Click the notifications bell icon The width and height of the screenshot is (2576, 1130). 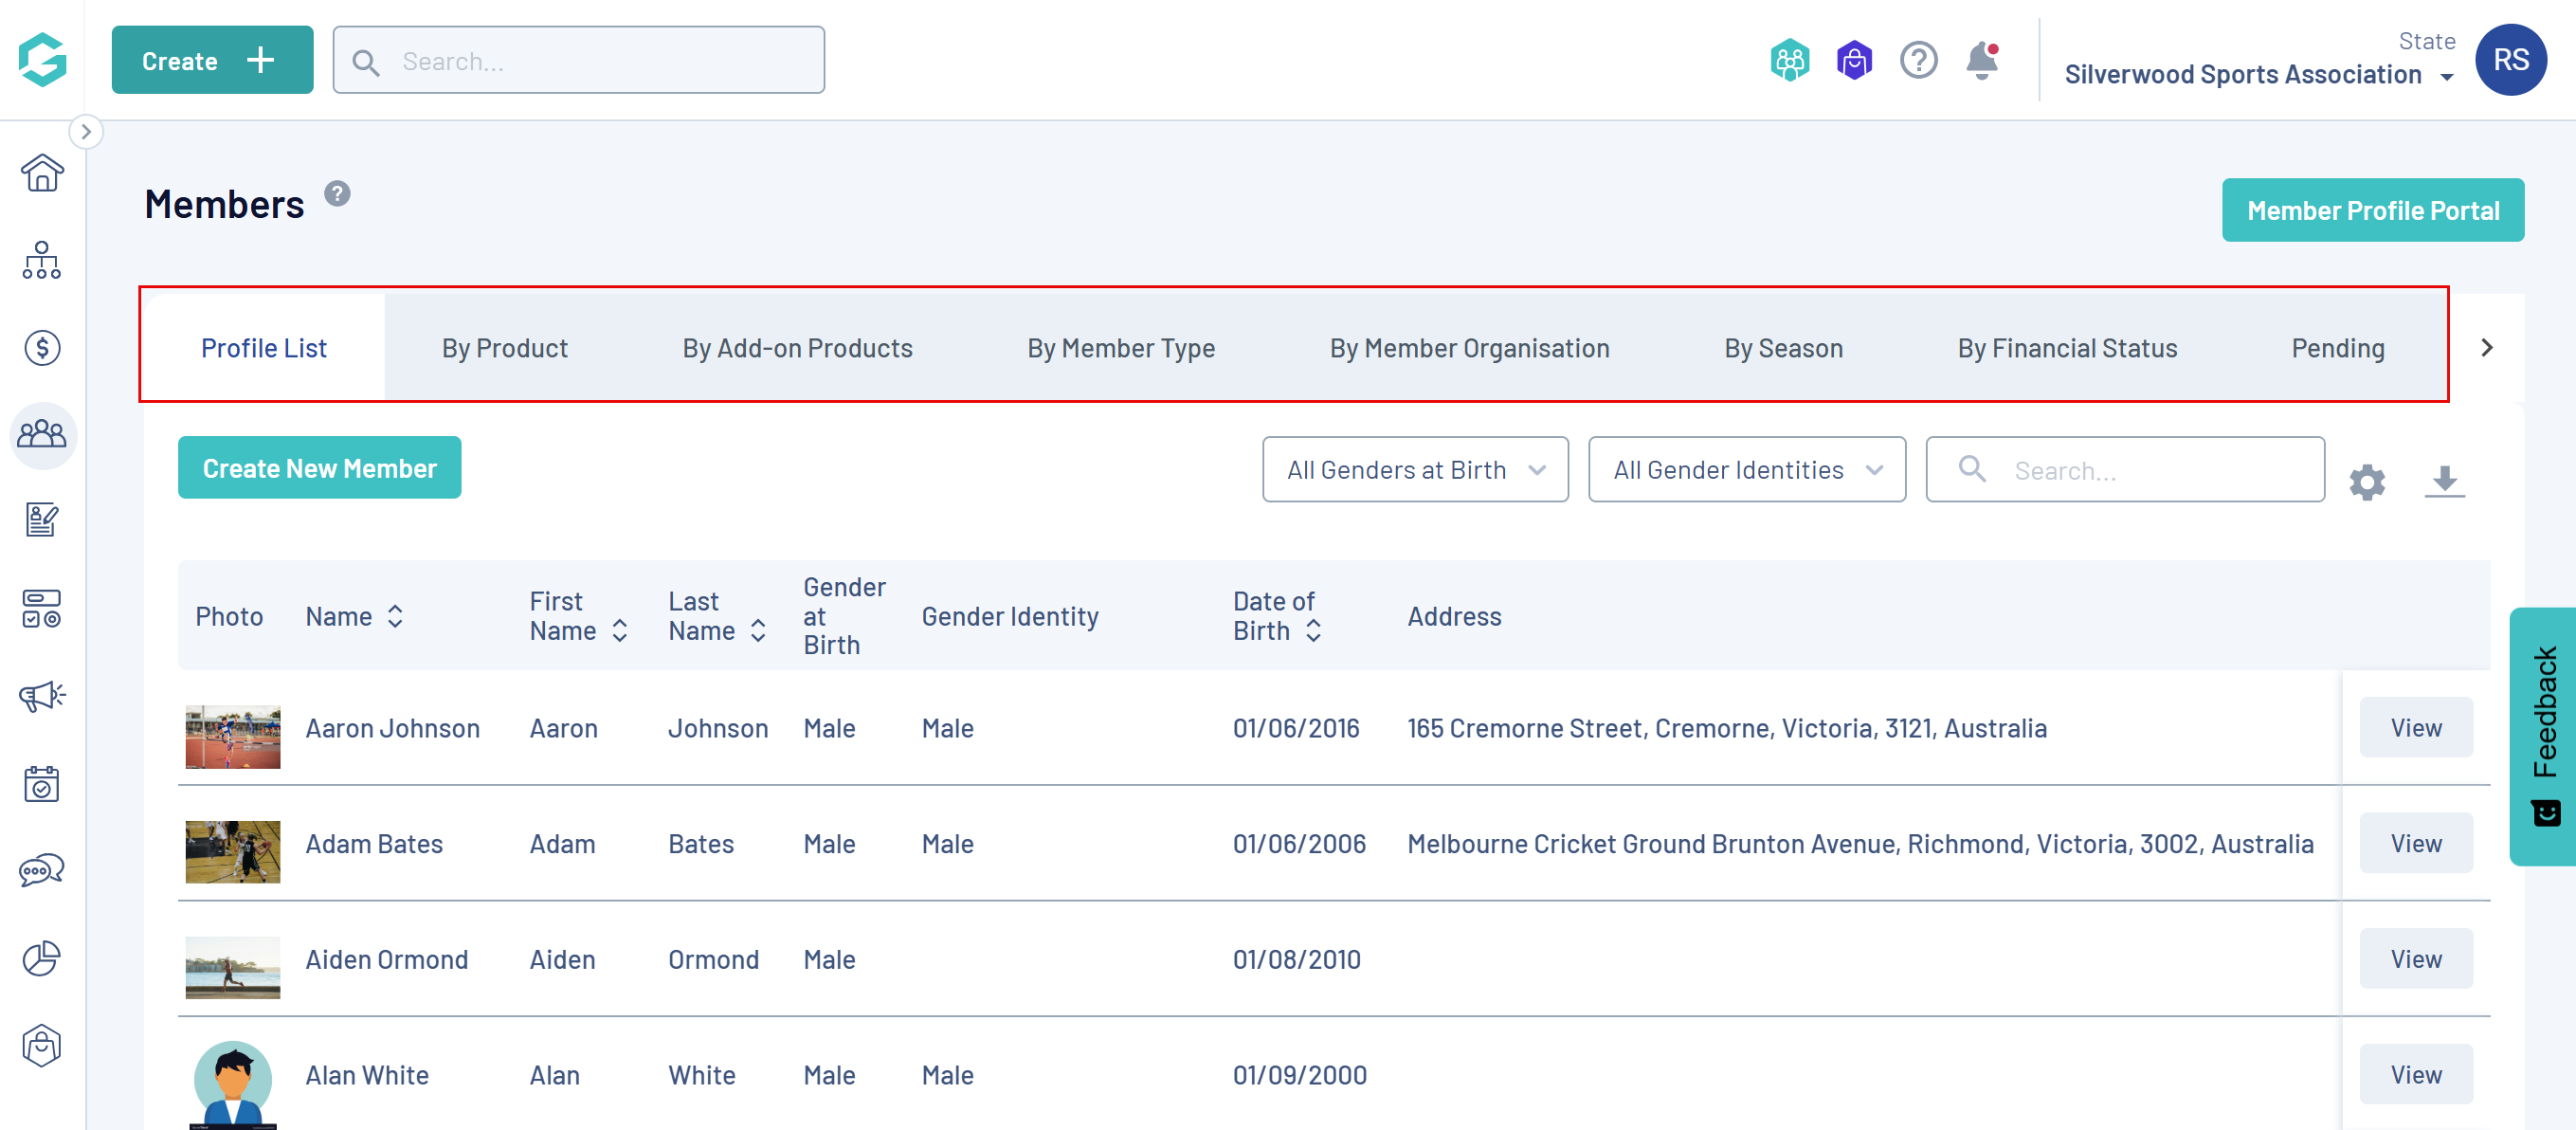point(1981,61)
